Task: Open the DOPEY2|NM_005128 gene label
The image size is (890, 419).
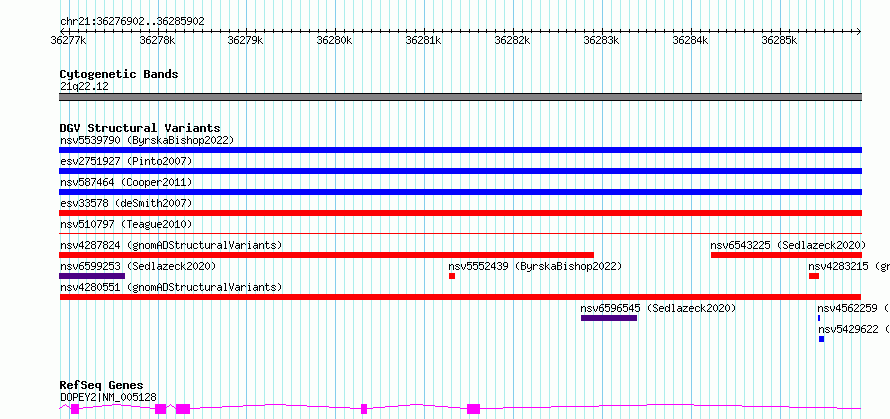Action: coord(108,397)
